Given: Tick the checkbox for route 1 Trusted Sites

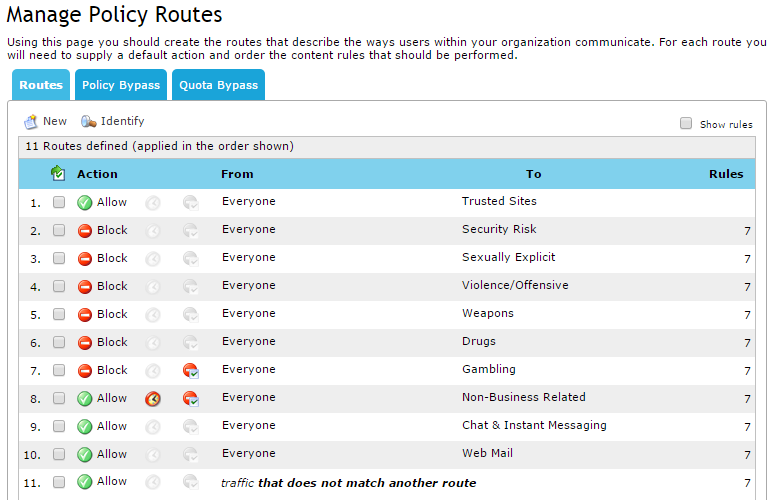Looking at the screenshot, I should 59,202.
